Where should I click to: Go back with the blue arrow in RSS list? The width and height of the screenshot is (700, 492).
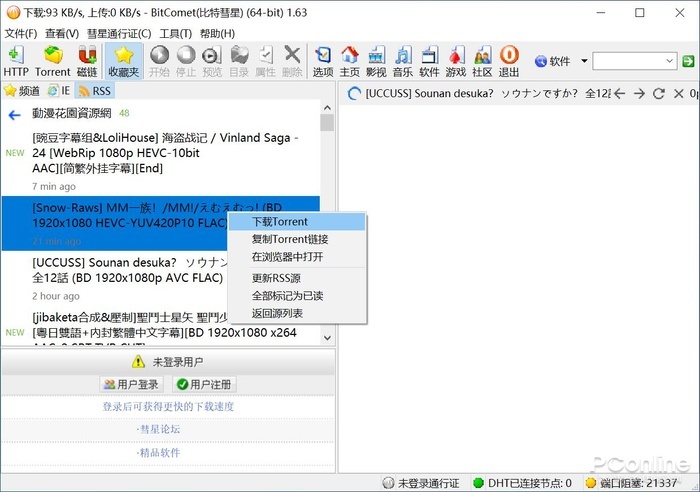point(14,115)
